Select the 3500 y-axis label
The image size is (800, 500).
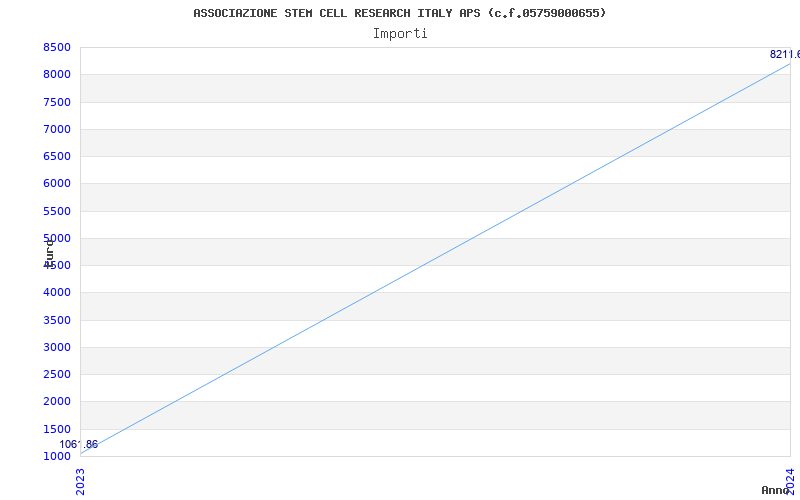point(57,320)
